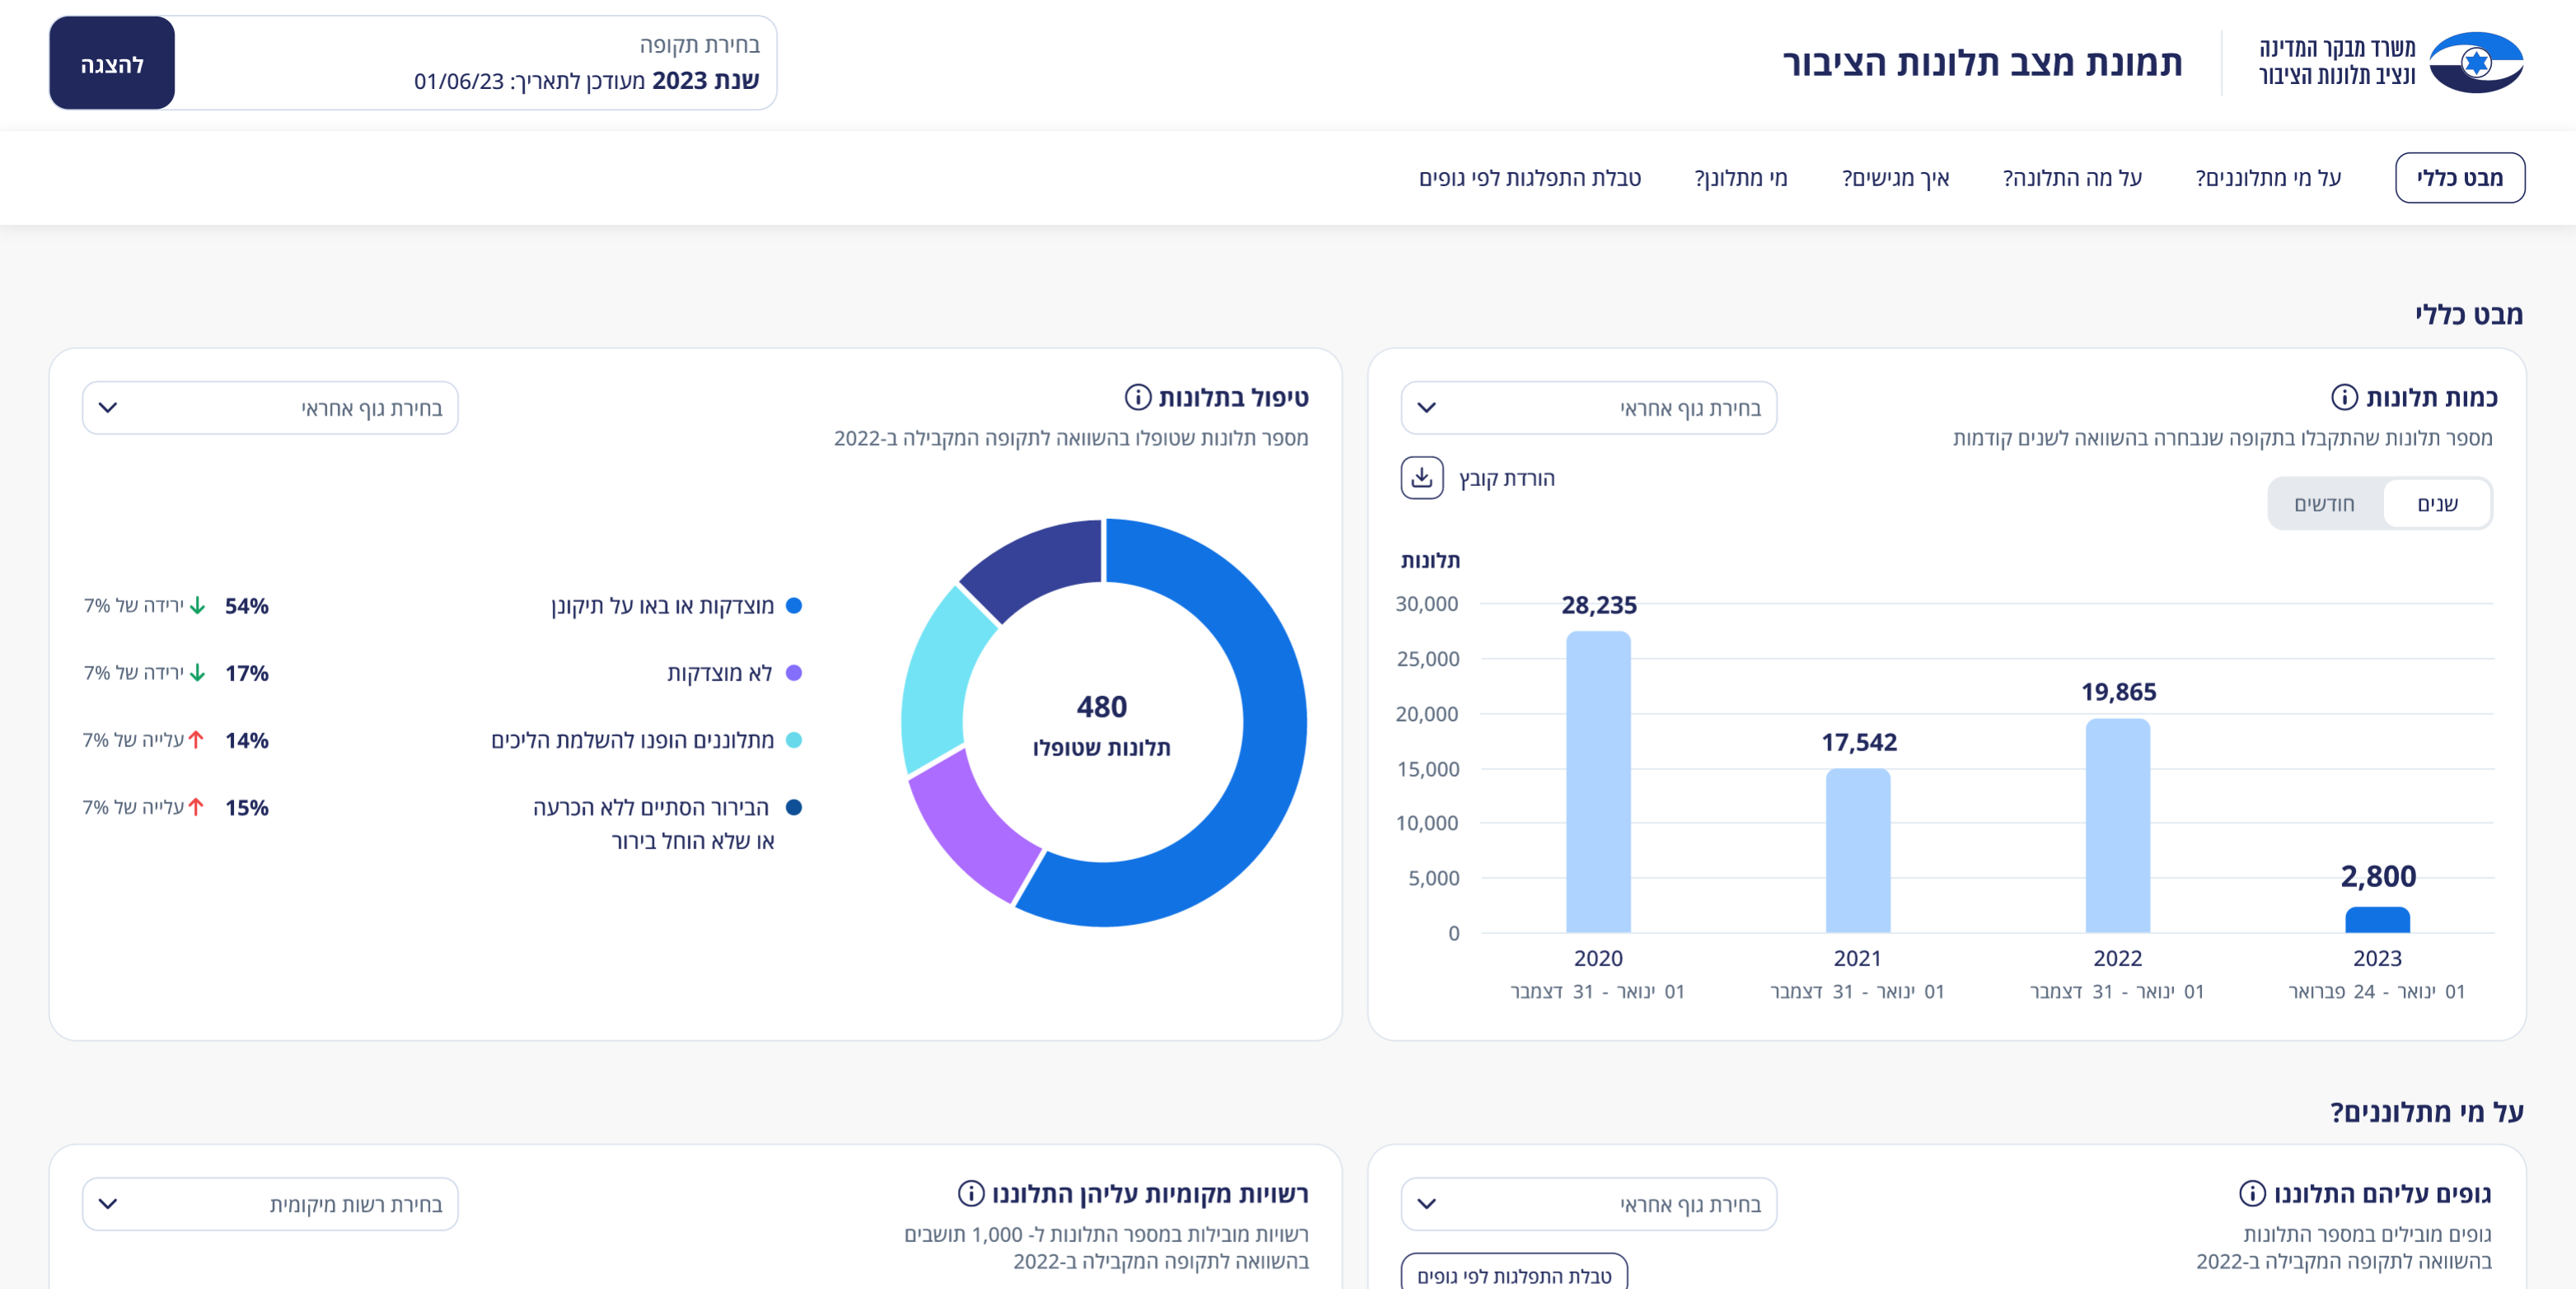Click the State Comptroller logo emblem

(2475, 63)
